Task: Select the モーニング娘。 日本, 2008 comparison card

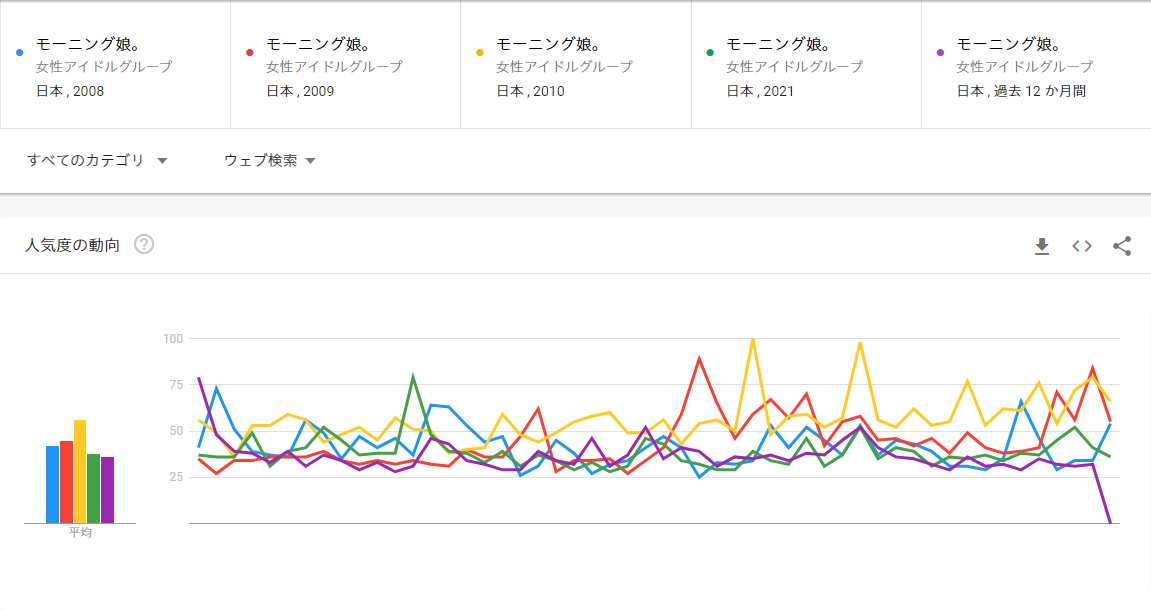Action: 115,65
